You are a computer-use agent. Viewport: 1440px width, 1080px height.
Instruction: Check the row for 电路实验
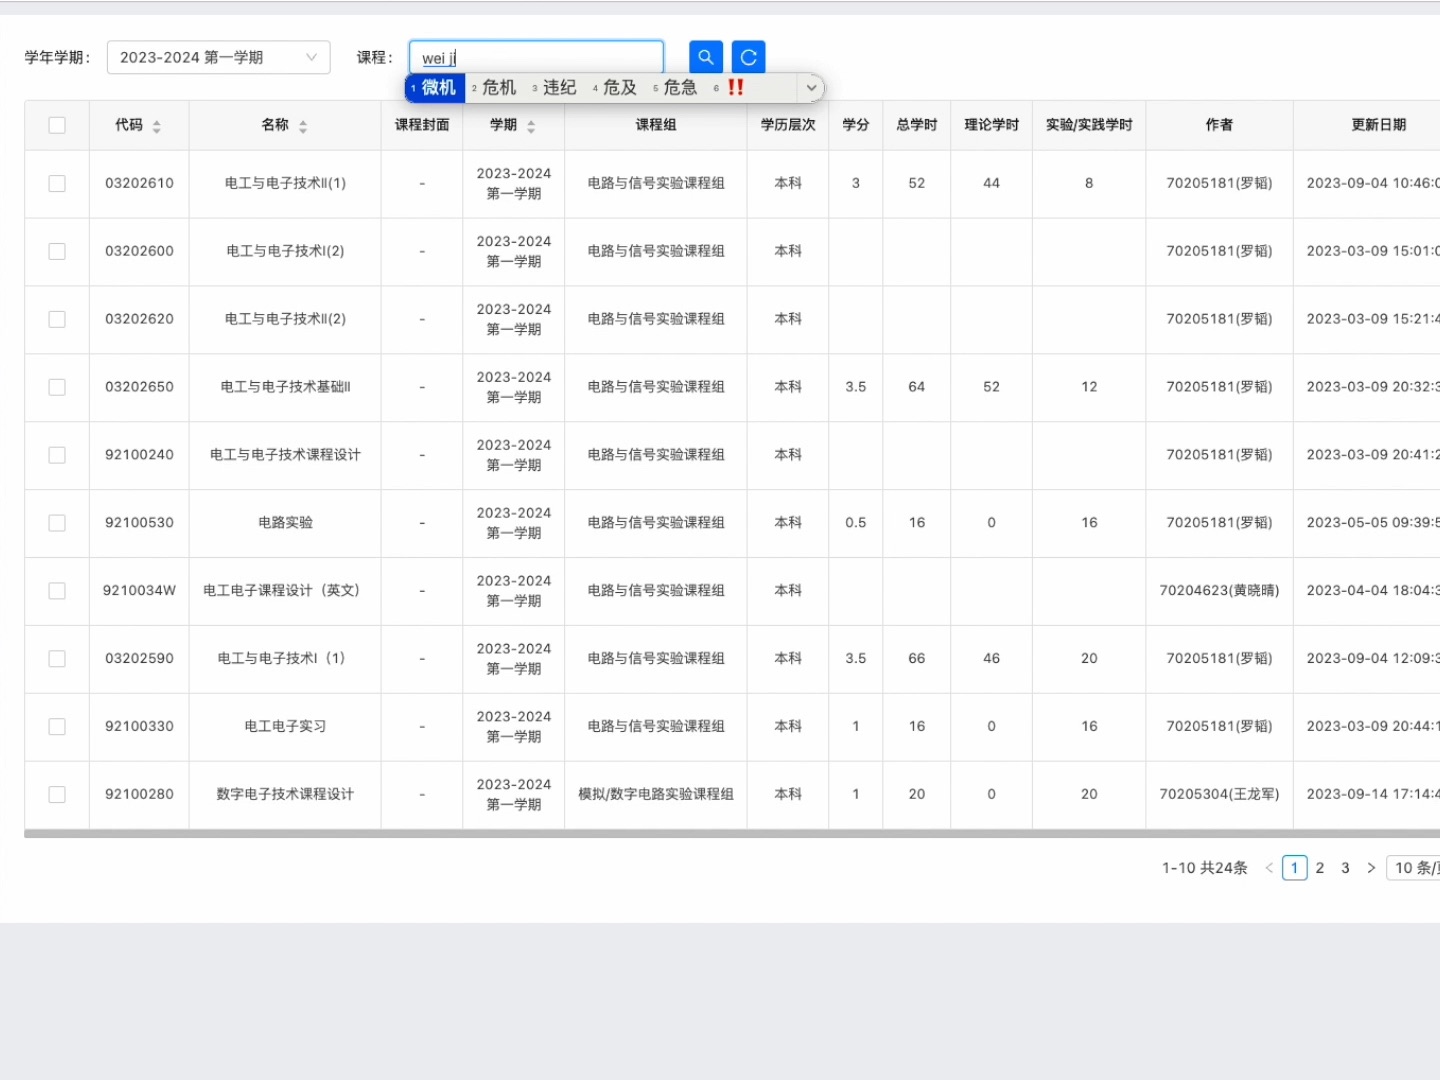[x=57, y=523]
